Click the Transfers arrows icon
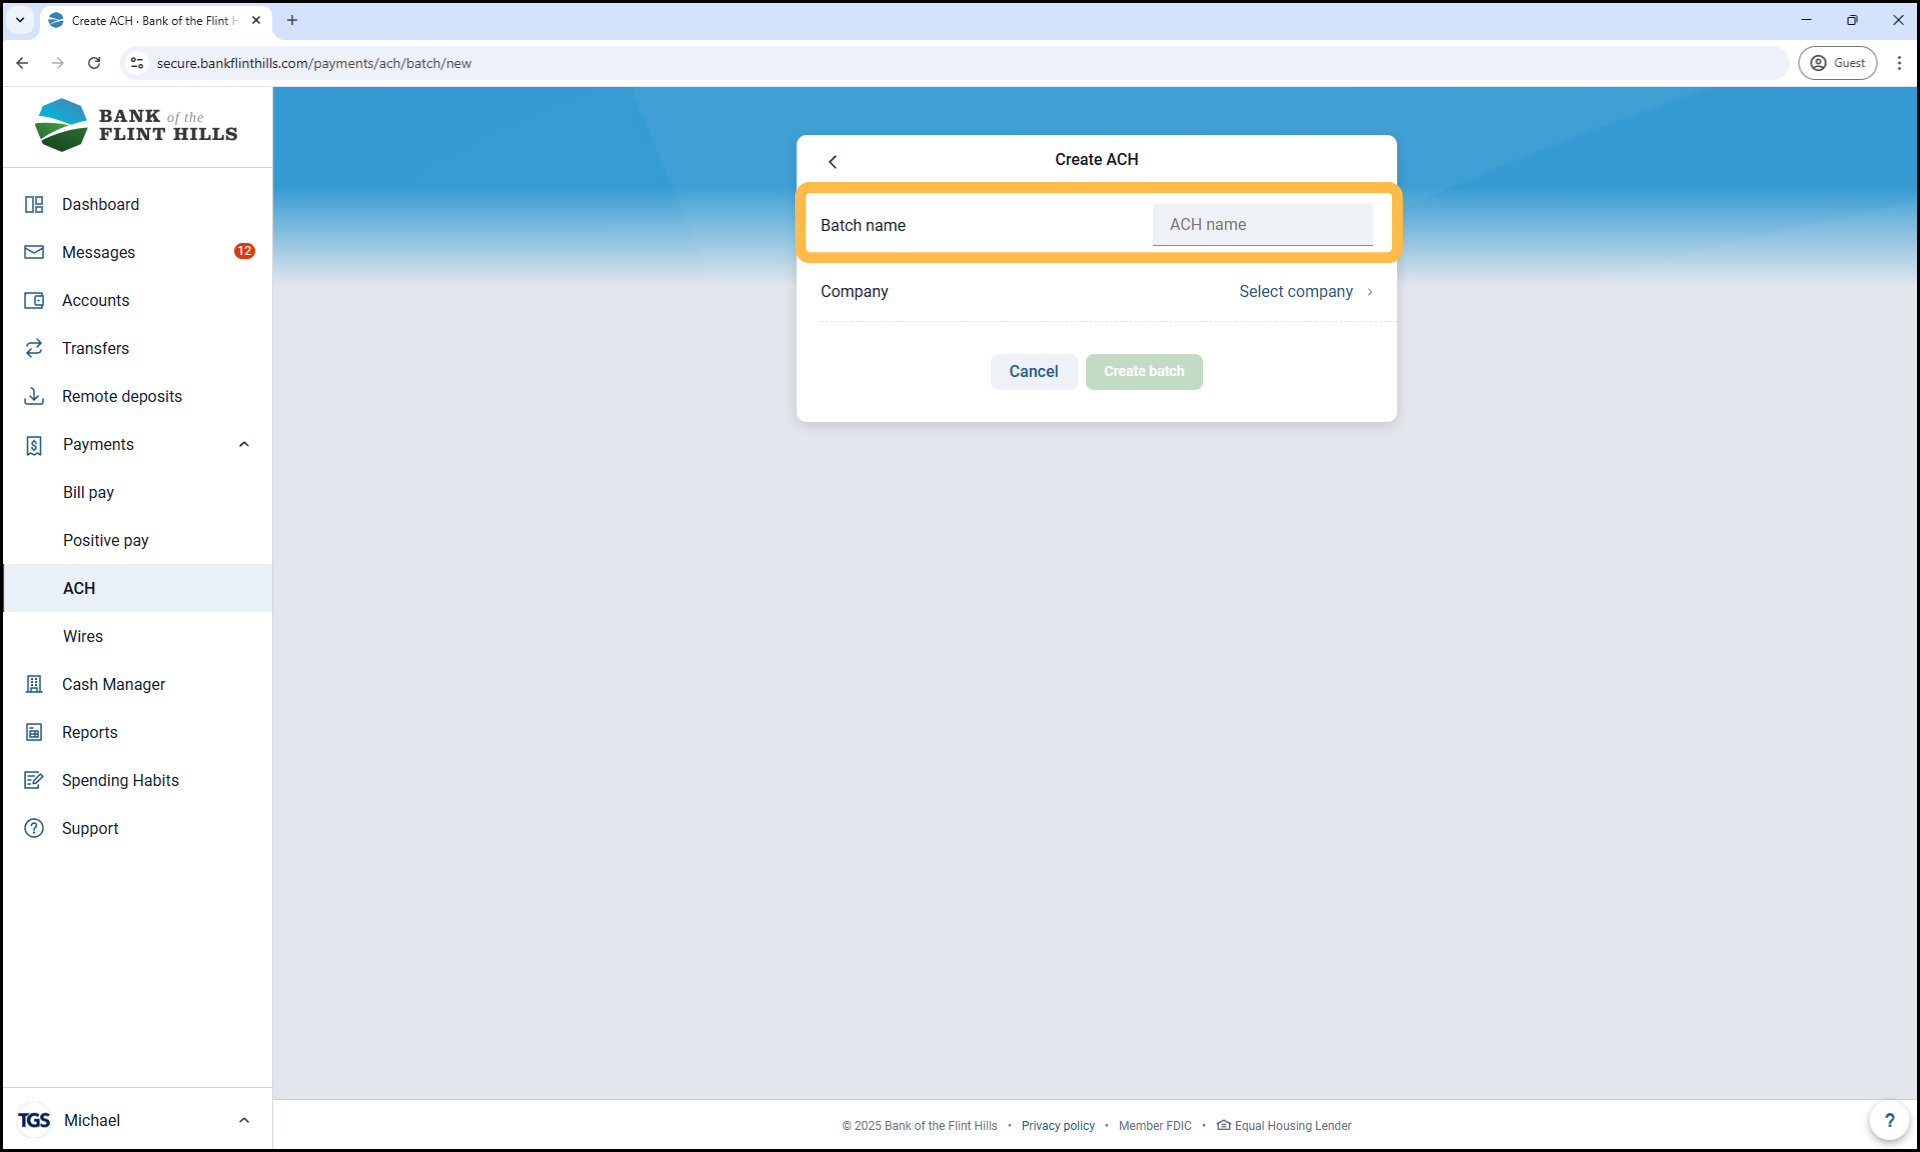Screen dimensions: 1920x1152 [34, 348]
